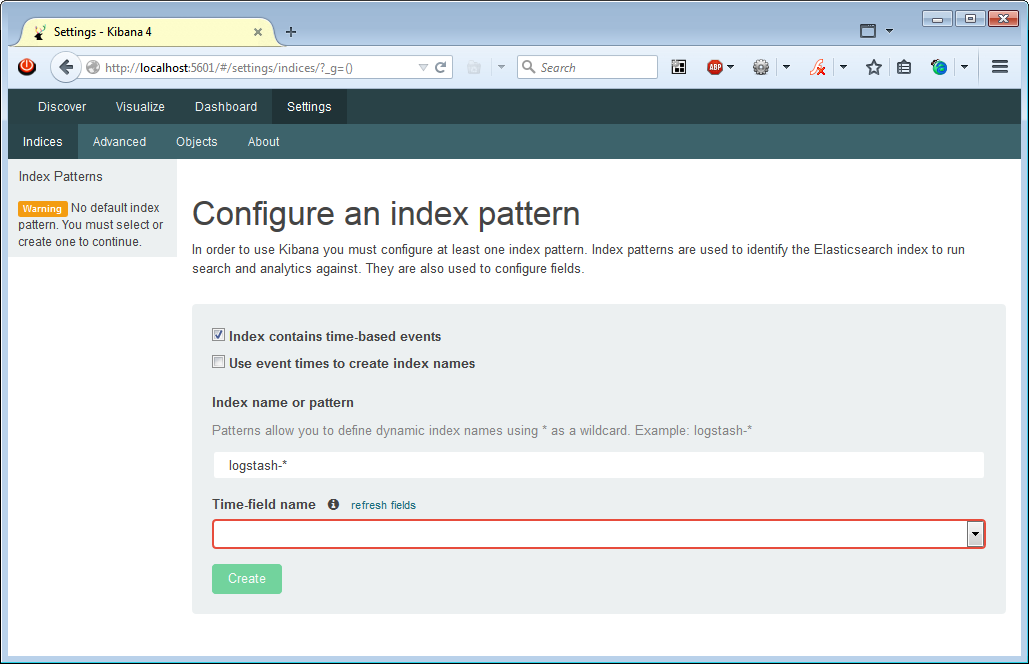The width and height of the screenshot is (1029, 664).
Task: Reload the page using the refresh icon
Action: (x=441, y=67)
